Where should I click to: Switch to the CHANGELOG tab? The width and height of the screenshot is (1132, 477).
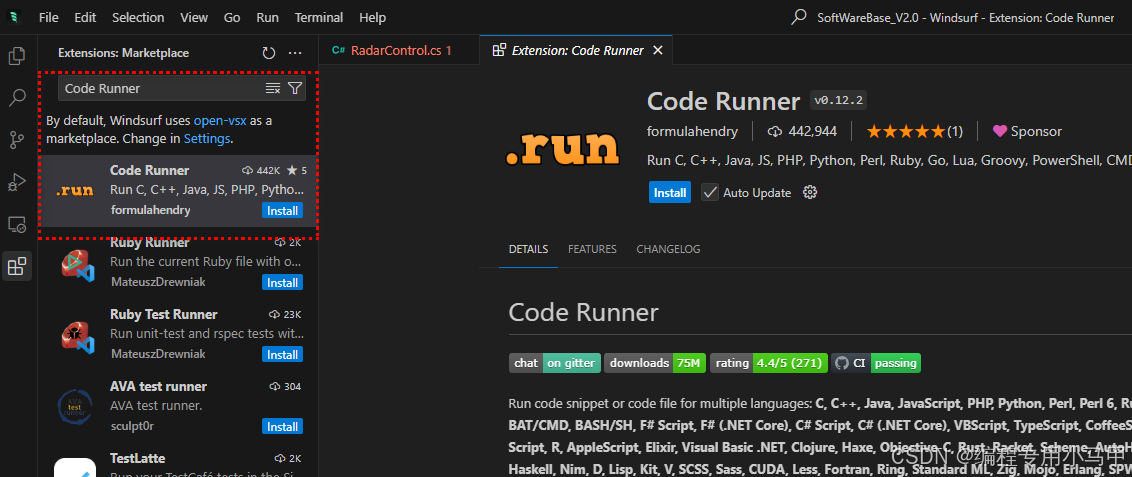[669, 249]
